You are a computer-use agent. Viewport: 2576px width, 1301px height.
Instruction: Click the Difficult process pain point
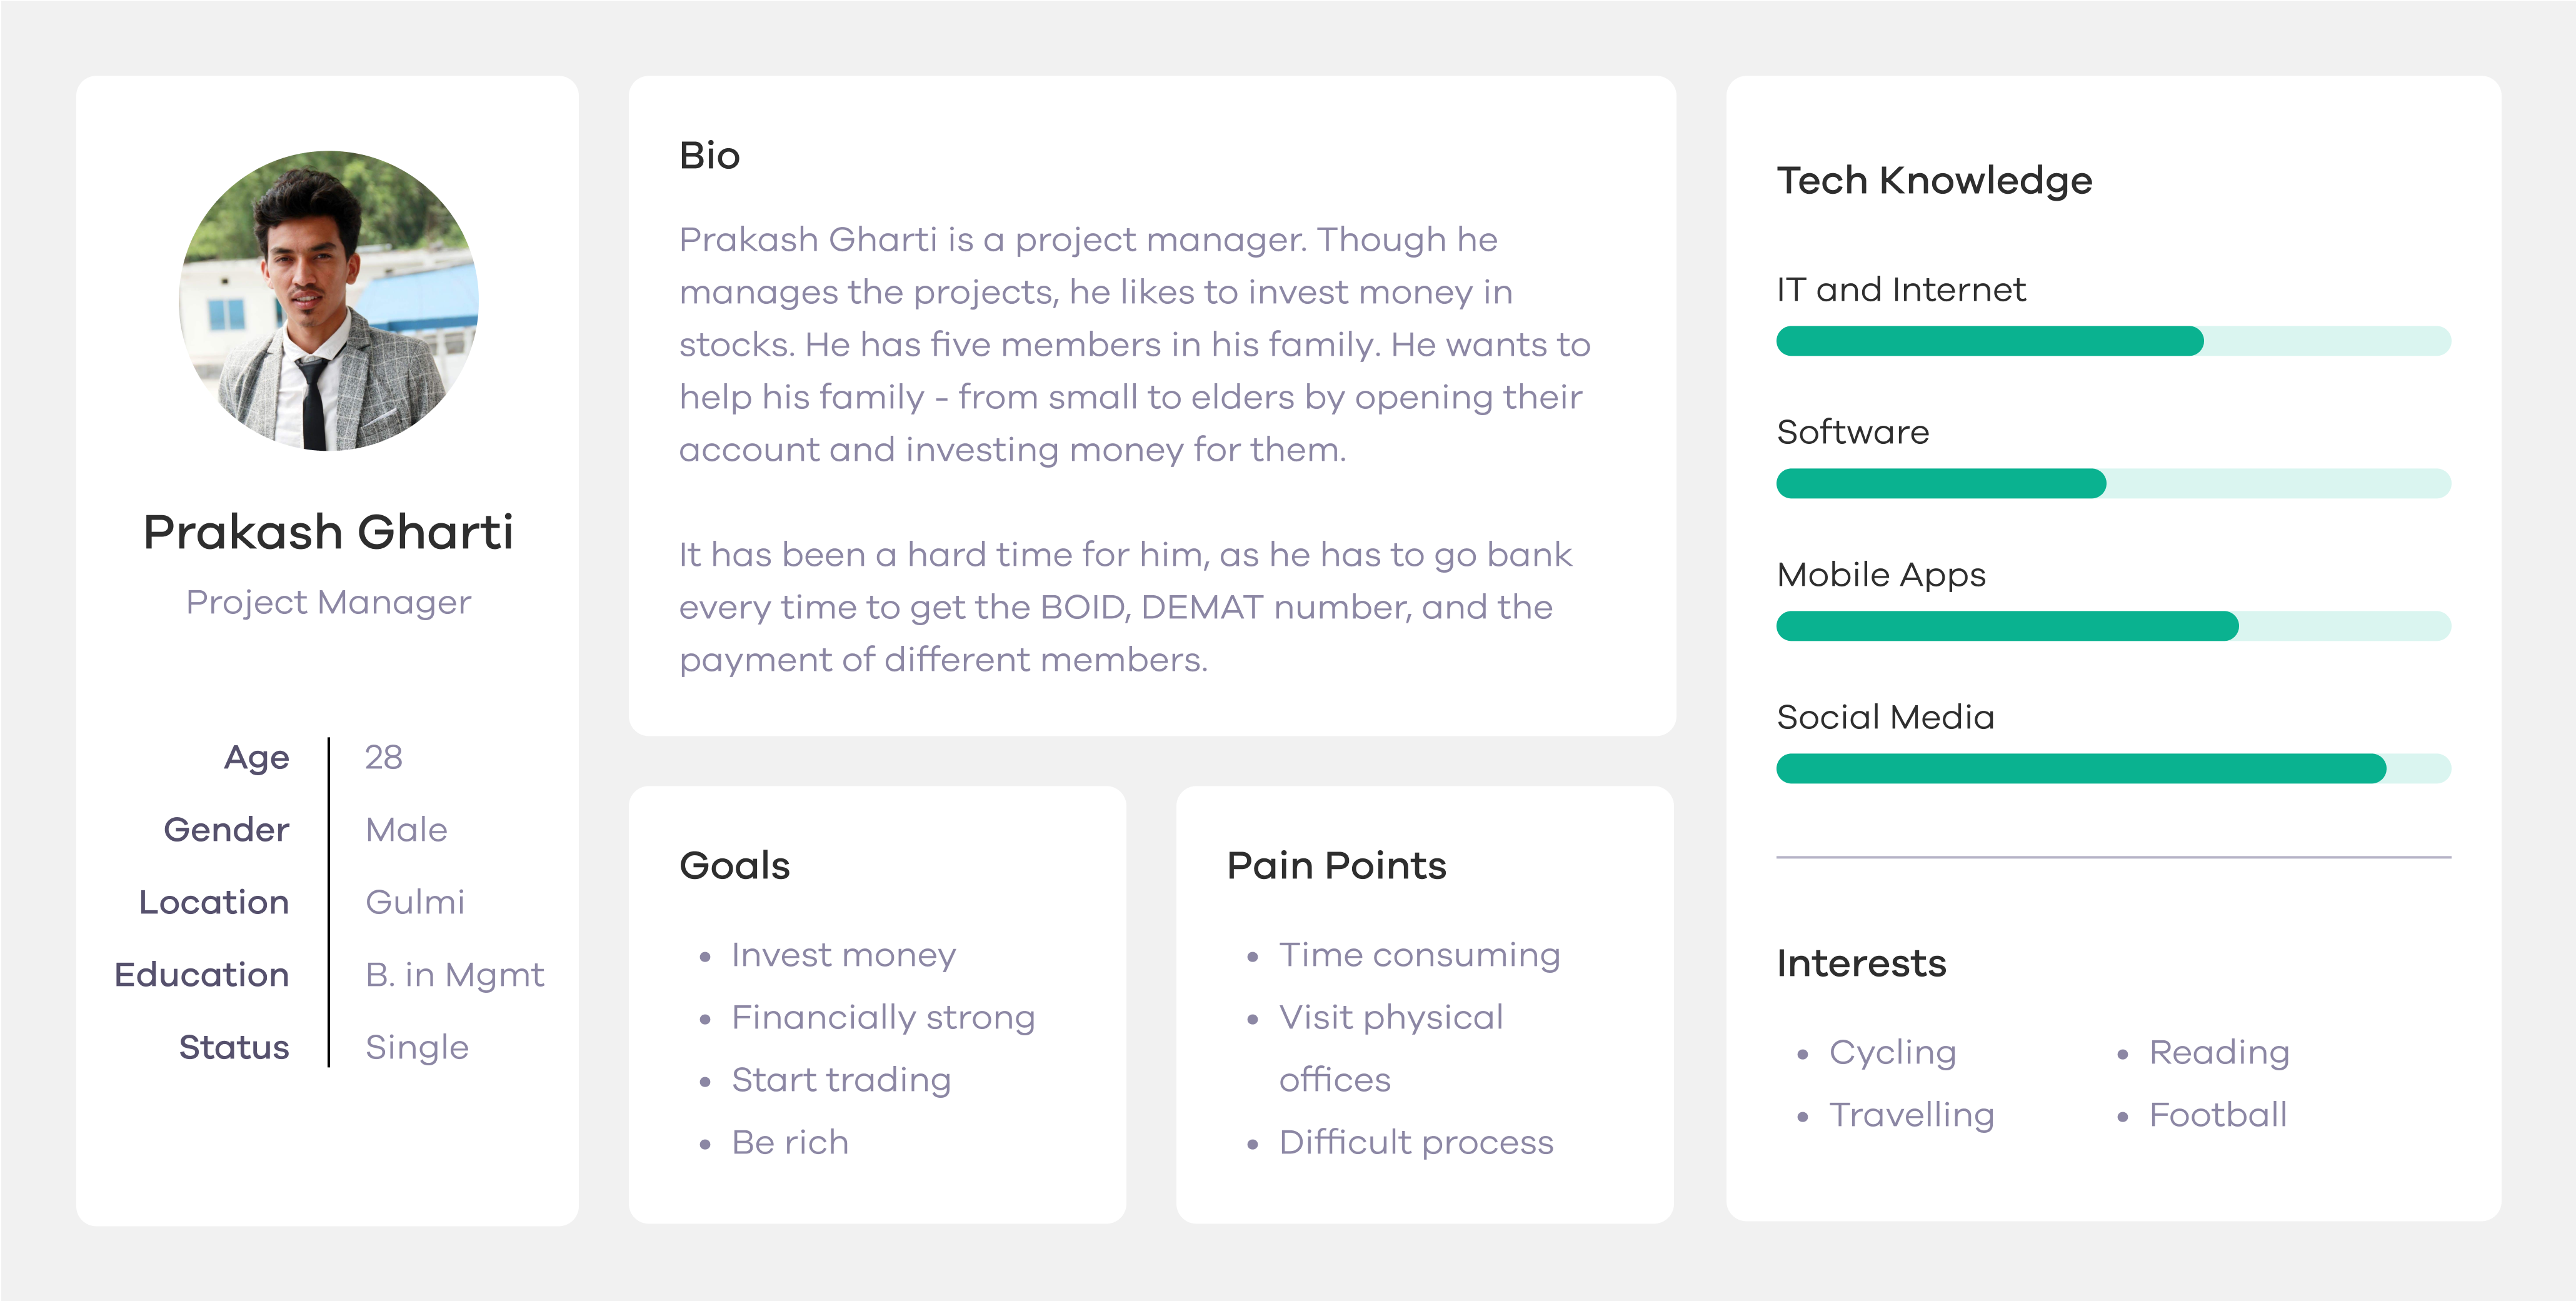[1416, 1142]
